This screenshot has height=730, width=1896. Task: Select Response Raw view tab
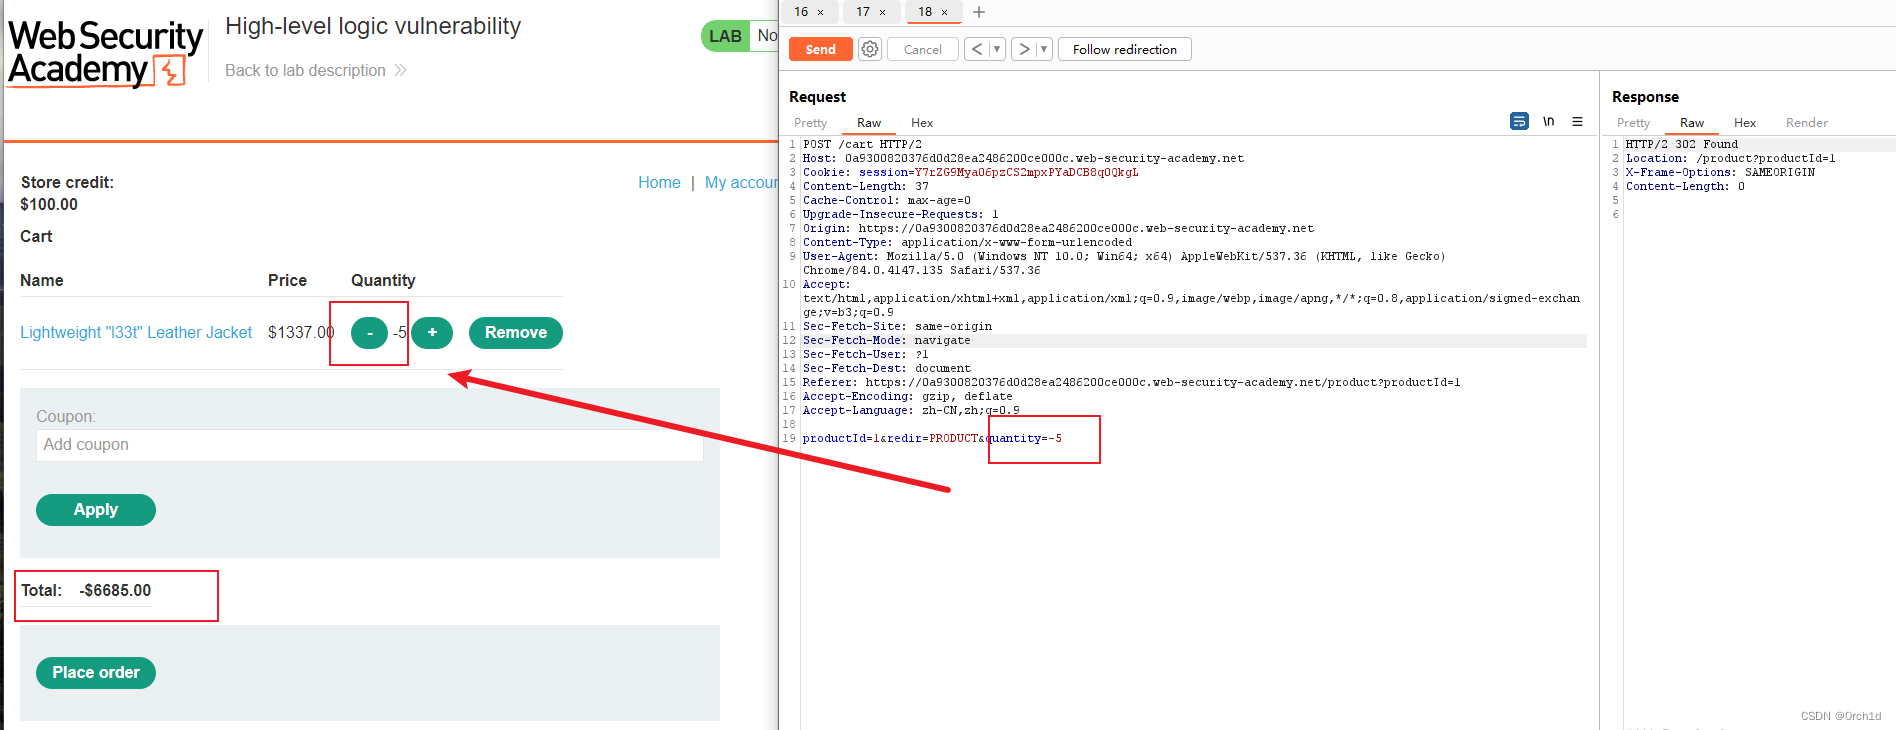point(1692,123)
